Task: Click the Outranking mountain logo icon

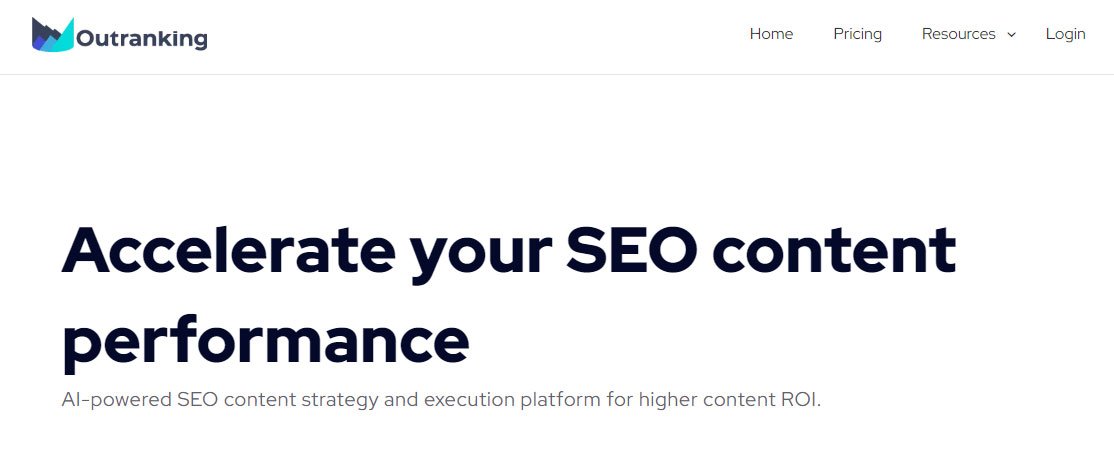Action: (x=52, y=35)
